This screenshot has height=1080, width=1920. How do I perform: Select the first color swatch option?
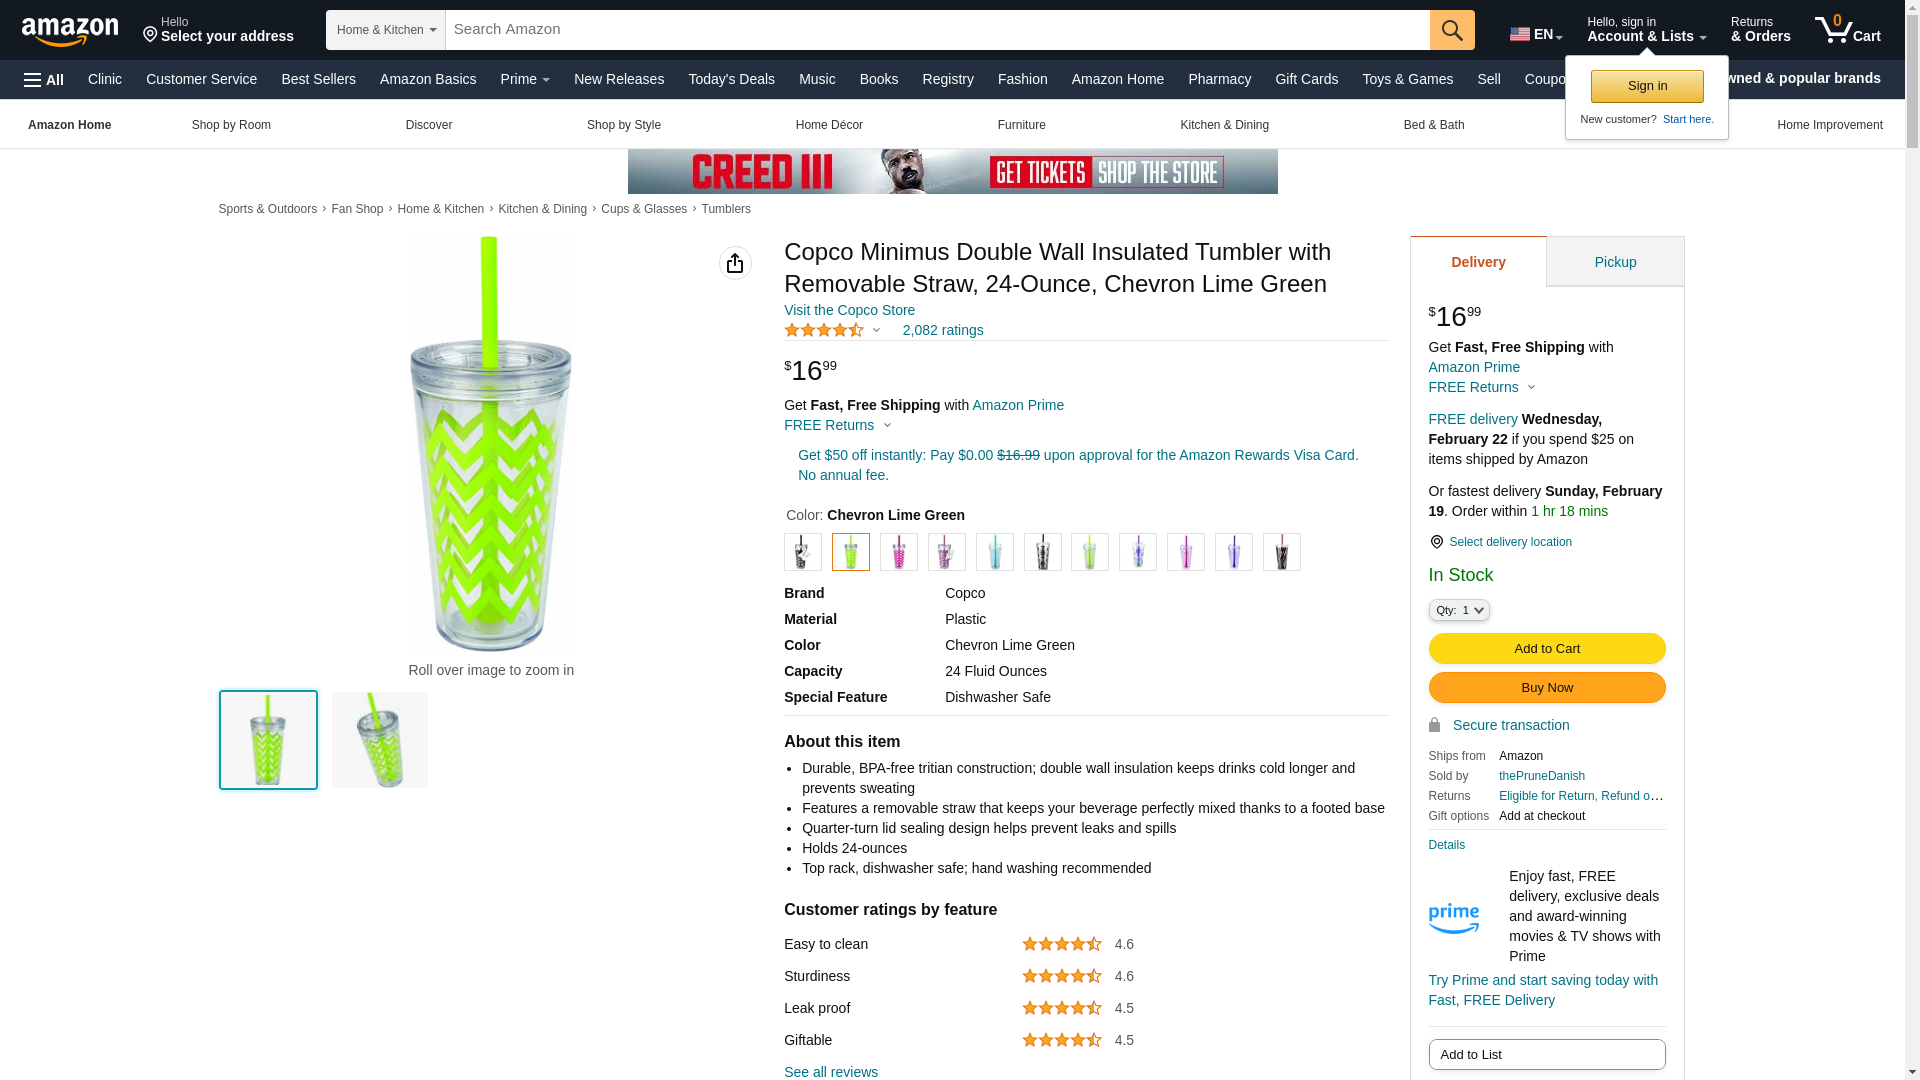coord(803,552)
